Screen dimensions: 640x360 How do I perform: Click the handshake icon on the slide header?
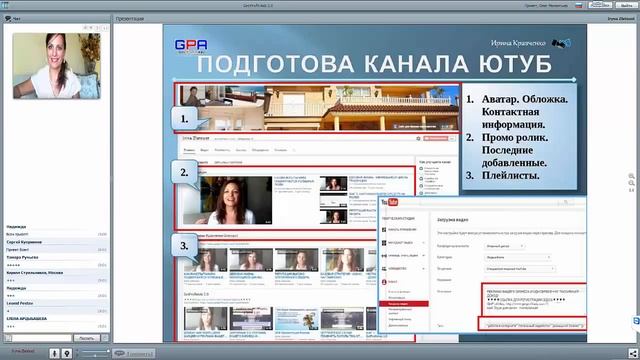562,43
